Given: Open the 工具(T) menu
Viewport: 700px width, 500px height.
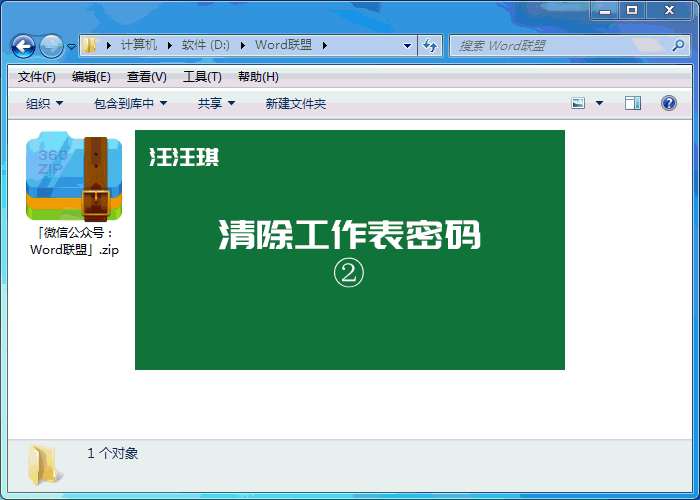Looking at the screenshot, I should coord(202,77).
